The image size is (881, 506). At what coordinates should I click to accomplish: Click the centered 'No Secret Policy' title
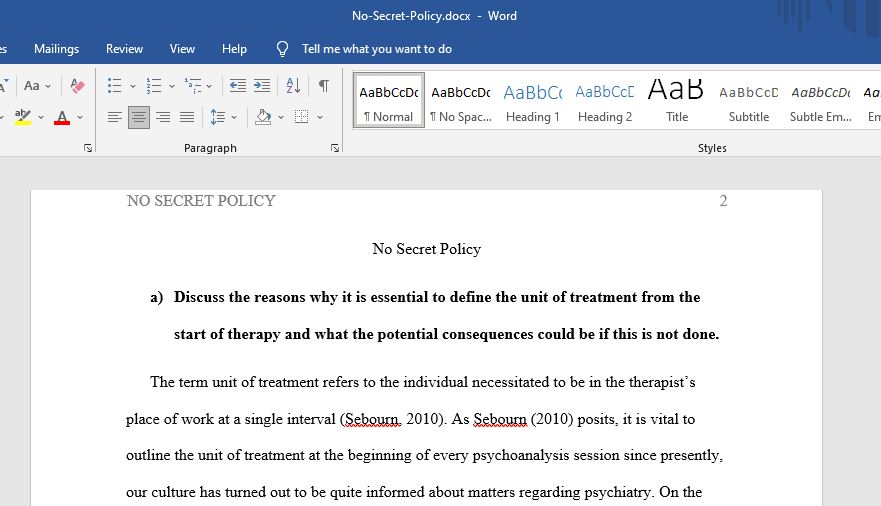426,249
